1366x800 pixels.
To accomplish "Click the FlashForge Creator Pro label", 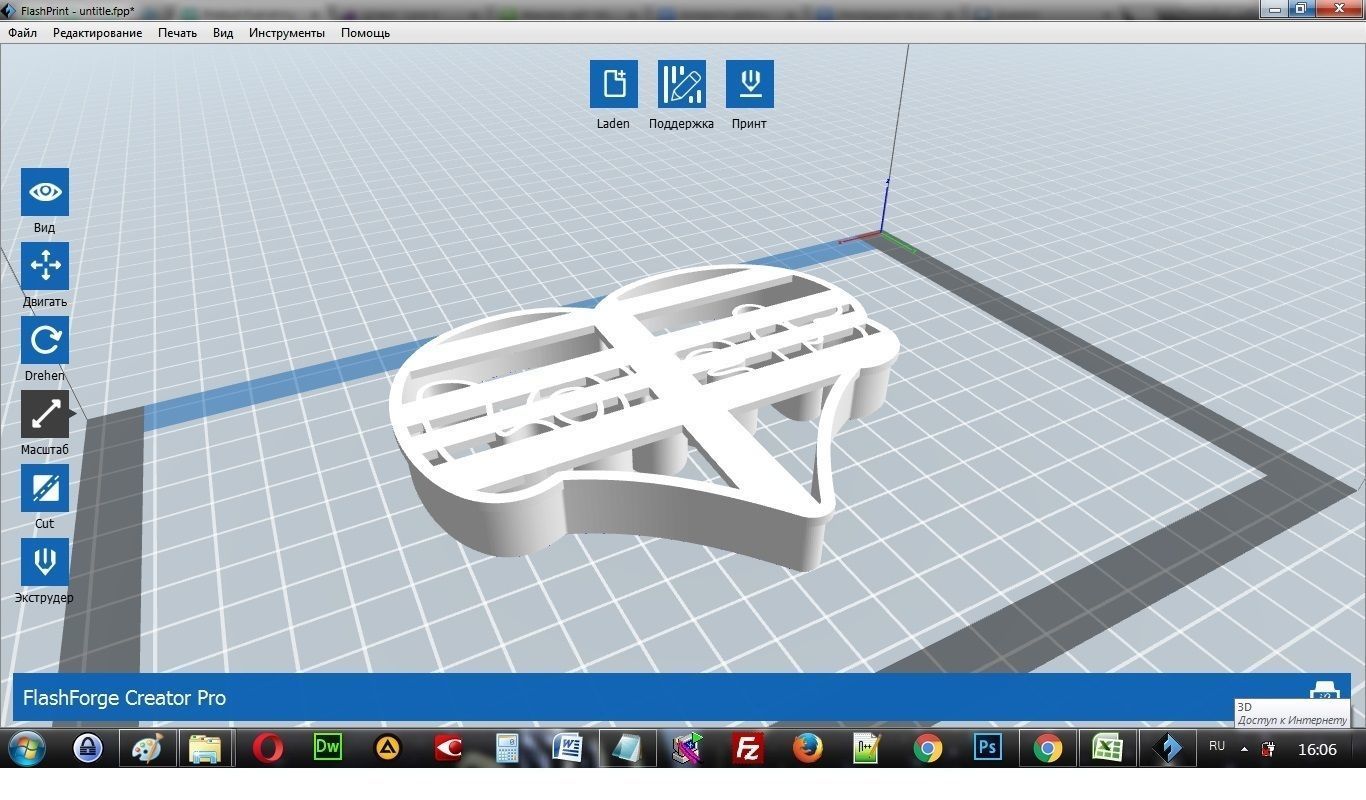I will click(124, 698).
